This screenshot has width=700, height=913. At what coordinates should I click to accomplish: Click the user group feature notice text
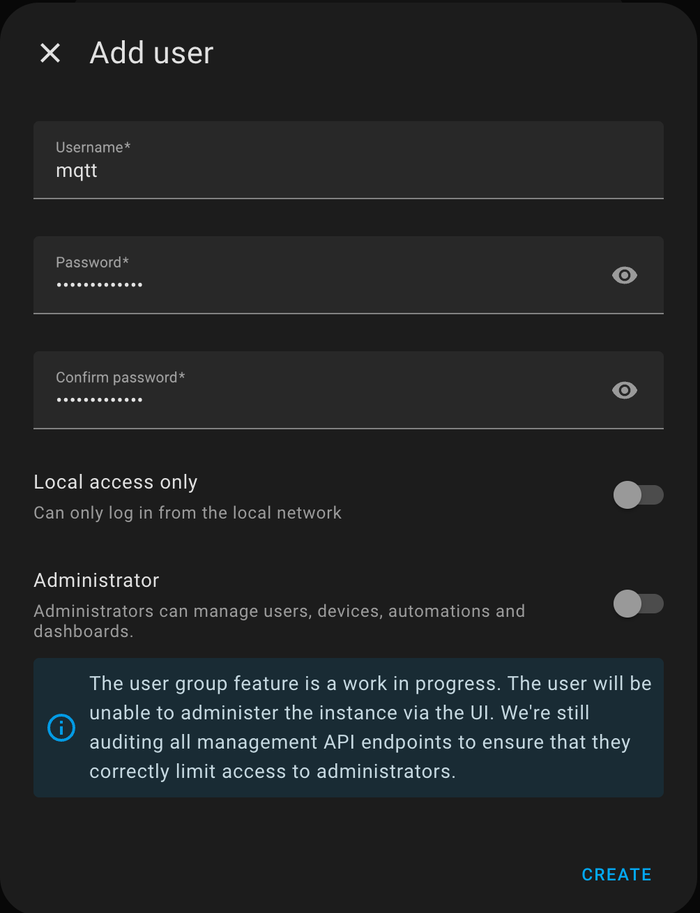click(x=370, y=727)
